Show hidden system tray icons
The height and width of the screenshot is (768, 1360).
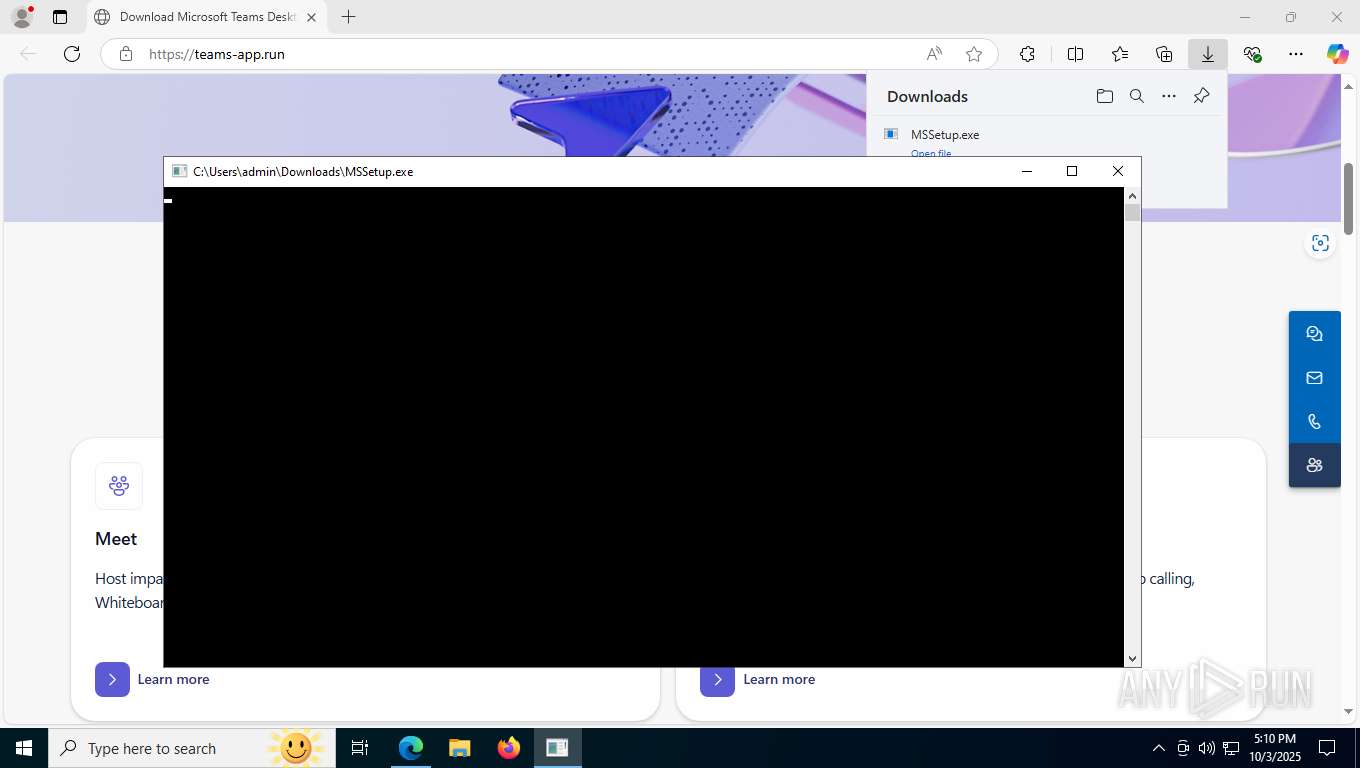pyautogui.click(x=1159, y=748)
